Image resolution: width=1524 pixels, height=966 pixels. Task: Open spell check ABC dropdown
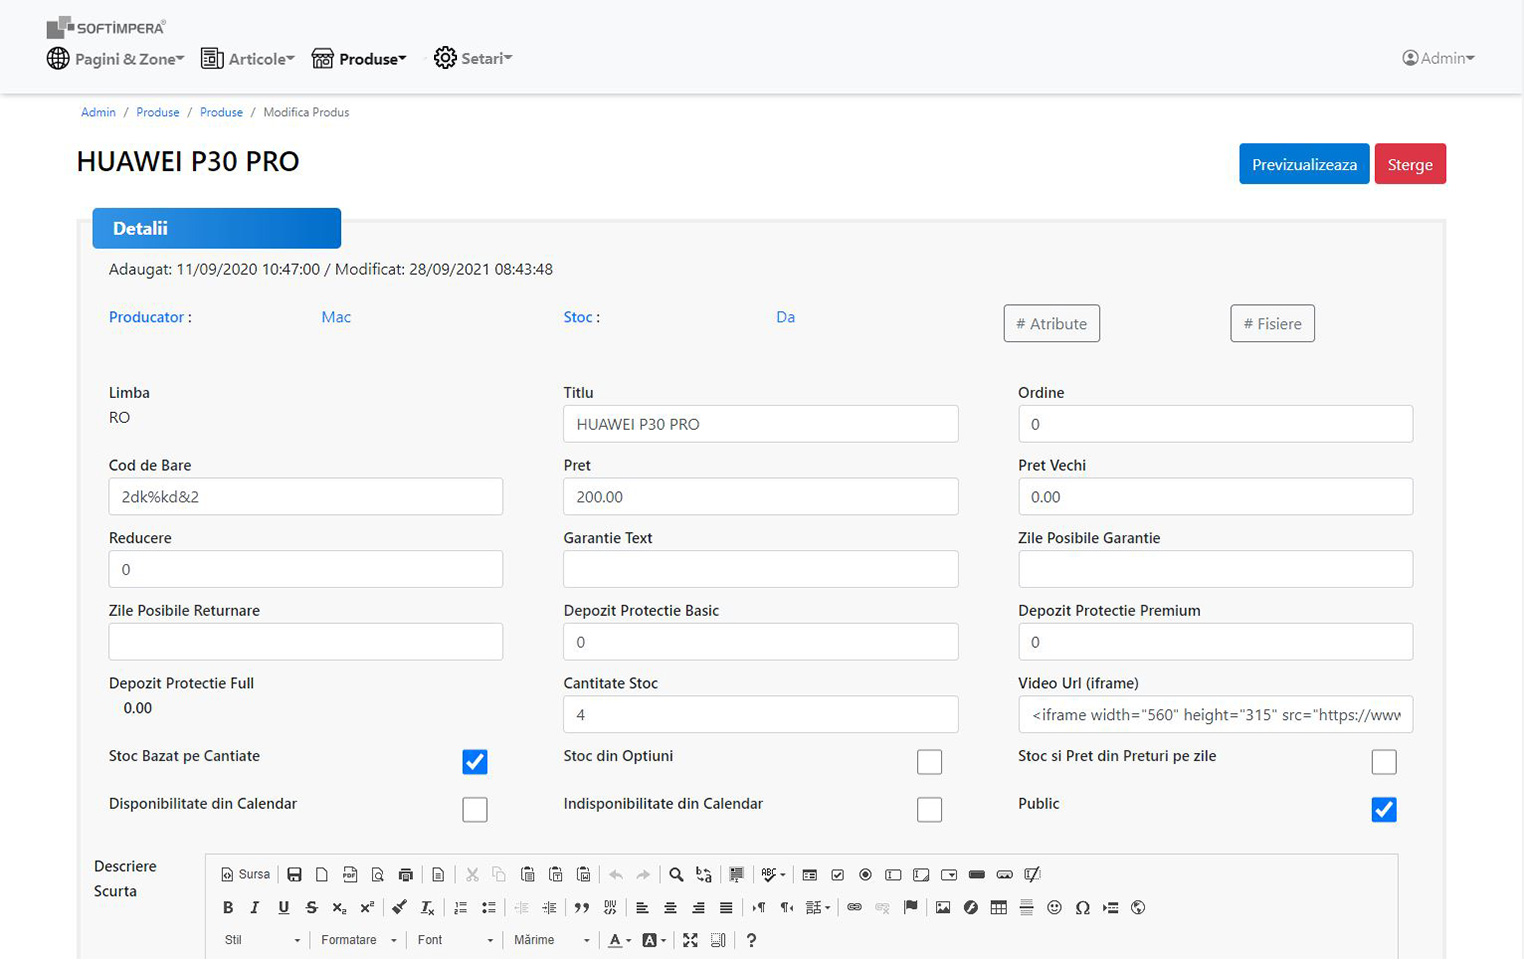[773, 875]
